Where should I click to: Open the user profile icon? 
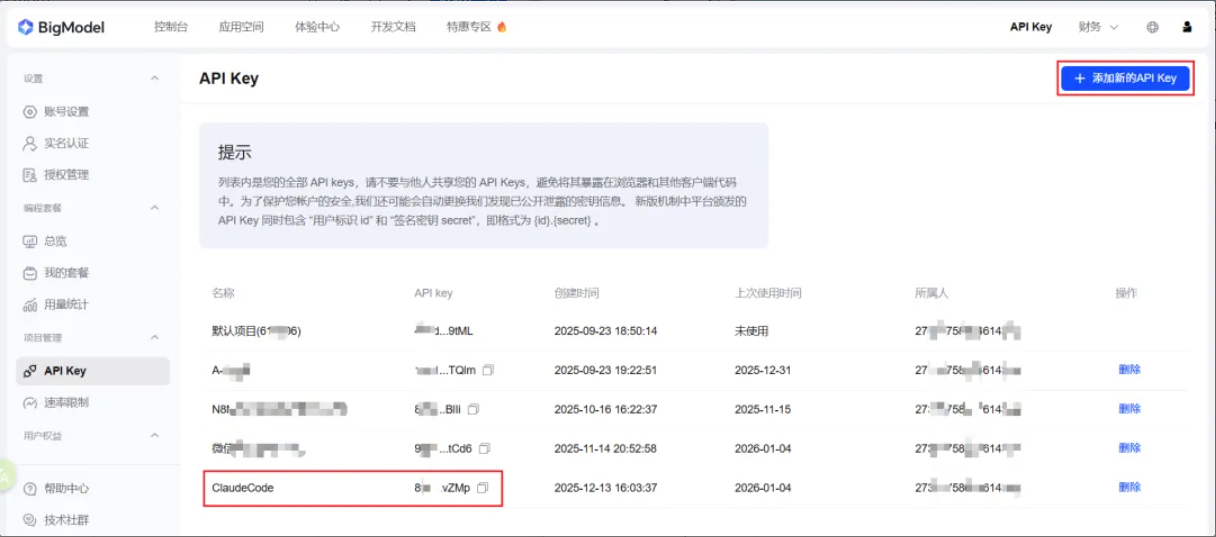click(1187, 27)
